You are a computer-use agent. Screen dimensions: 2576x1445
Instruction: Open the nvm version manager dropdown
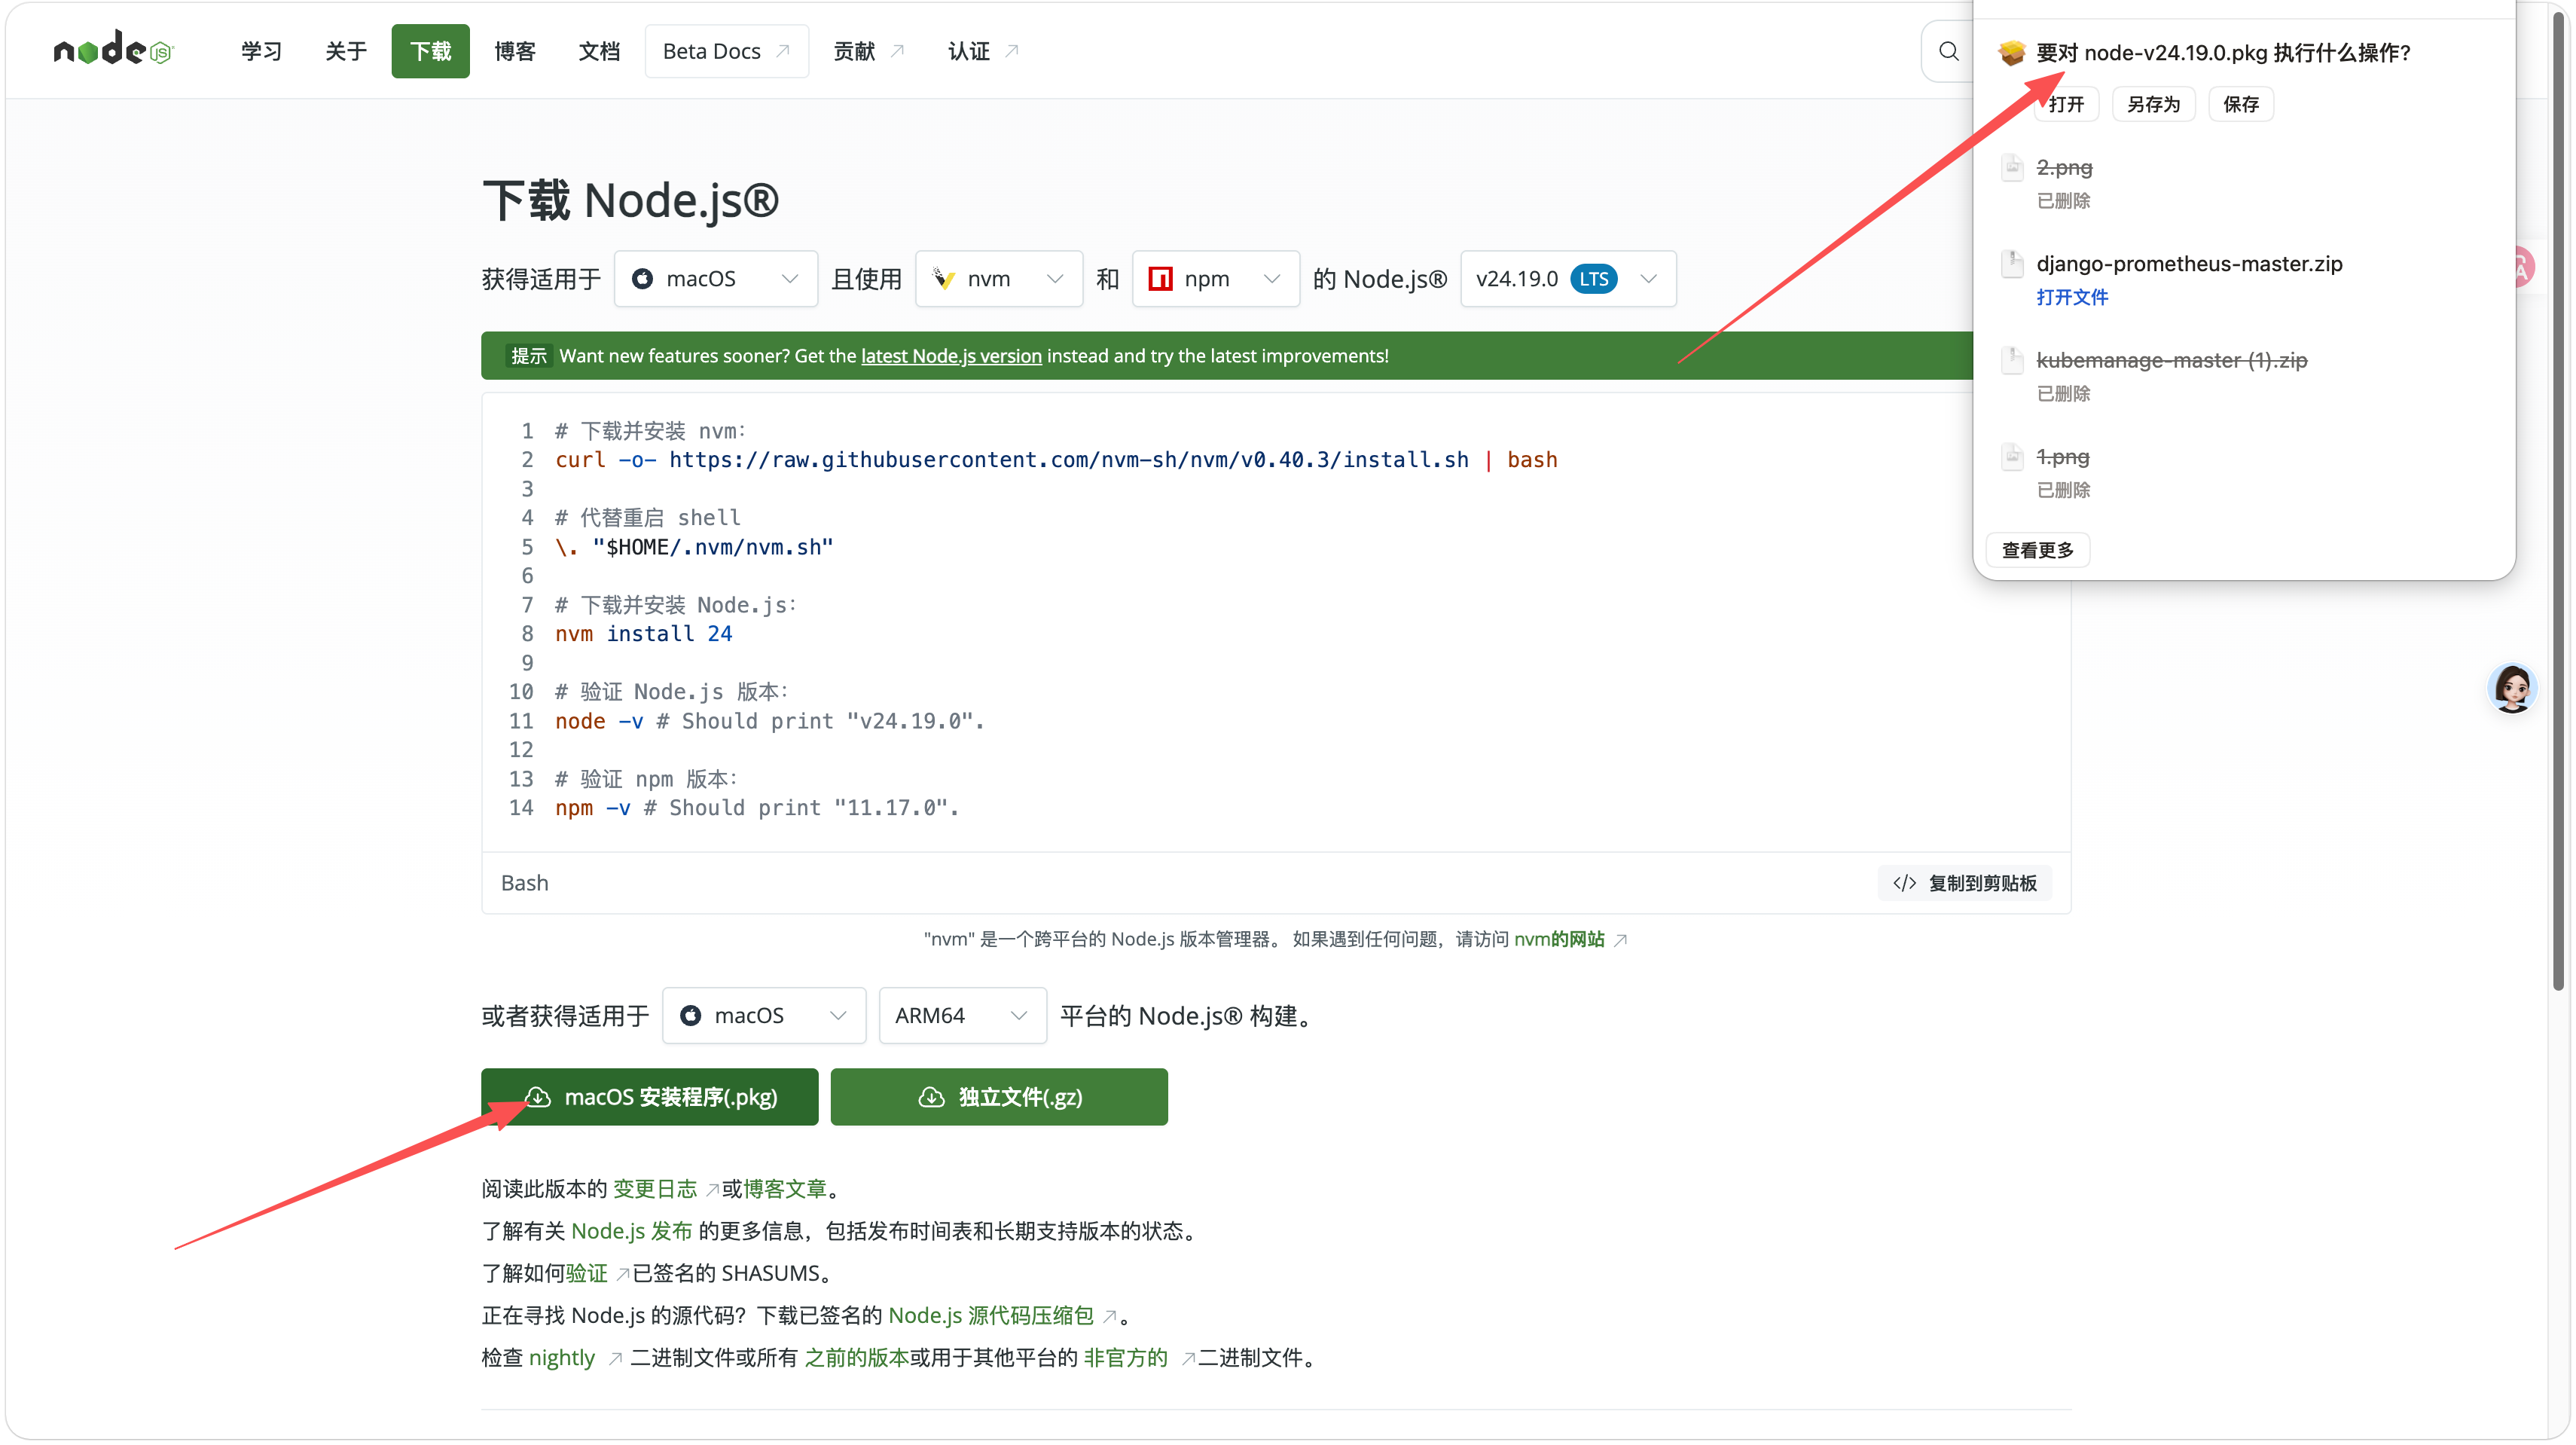998,278
